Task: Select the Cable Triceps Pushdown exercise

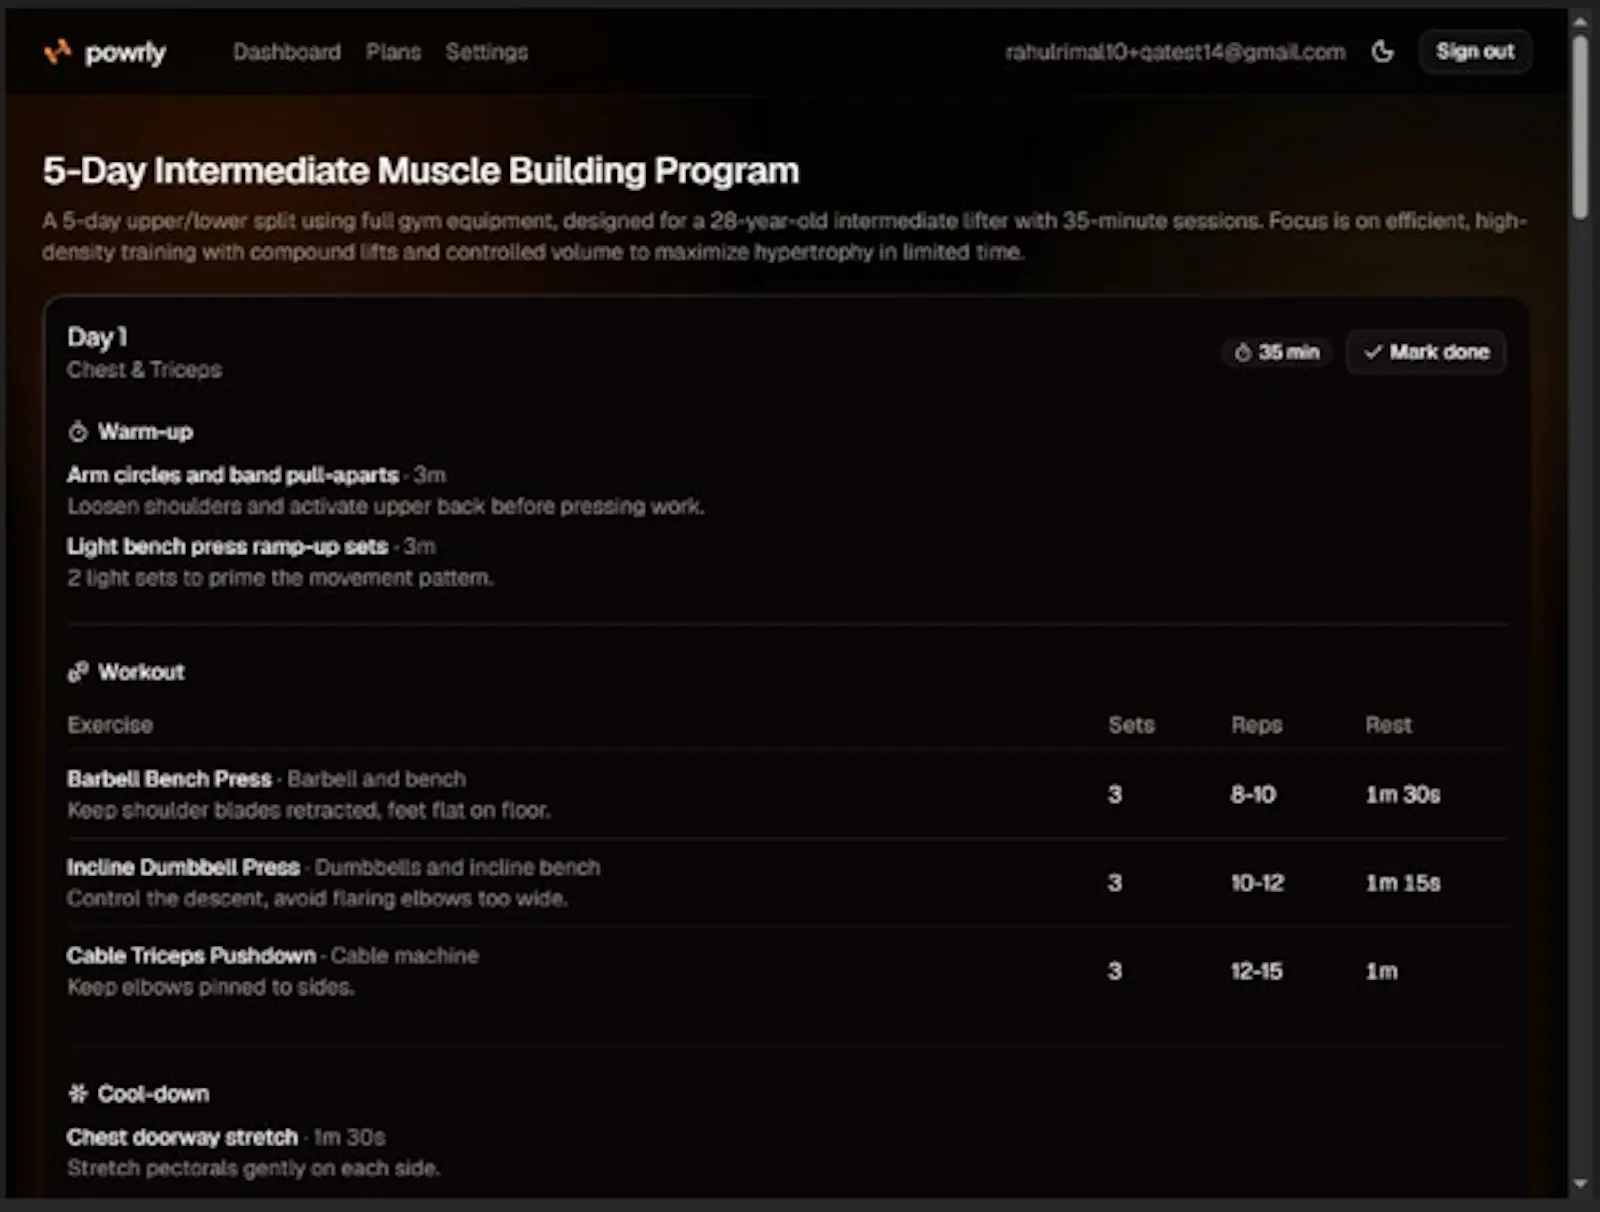Action: (191, 955)
